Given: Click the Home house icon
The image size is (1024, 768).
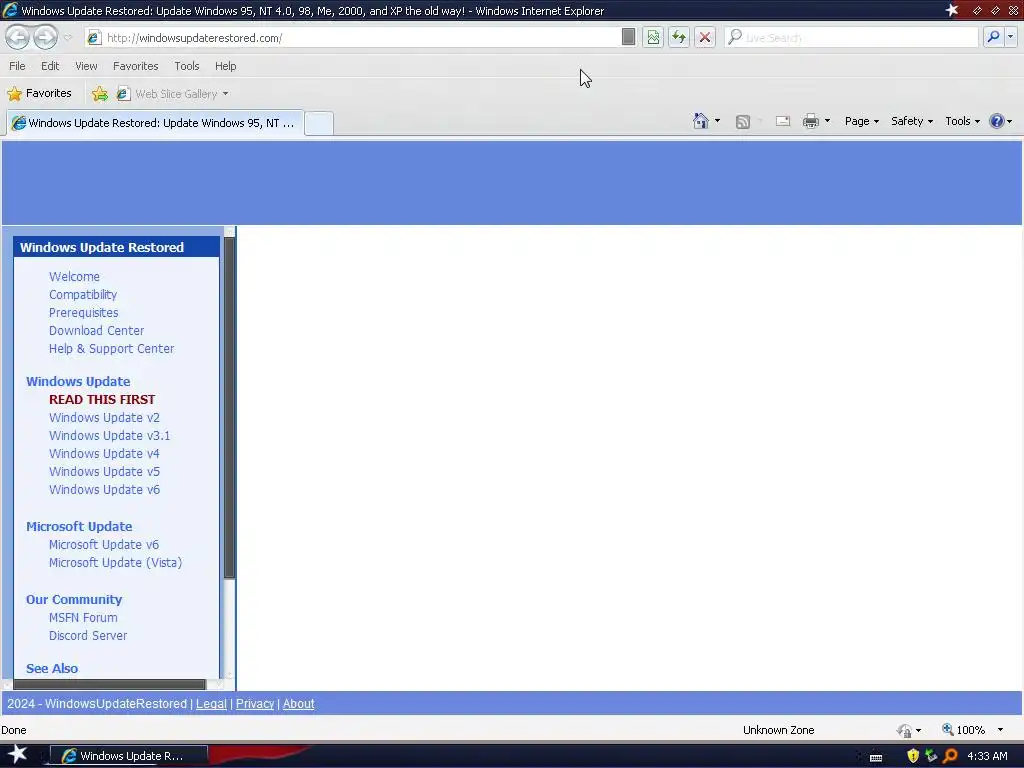Looking at the screenshot, I should [x=701, y=121].
